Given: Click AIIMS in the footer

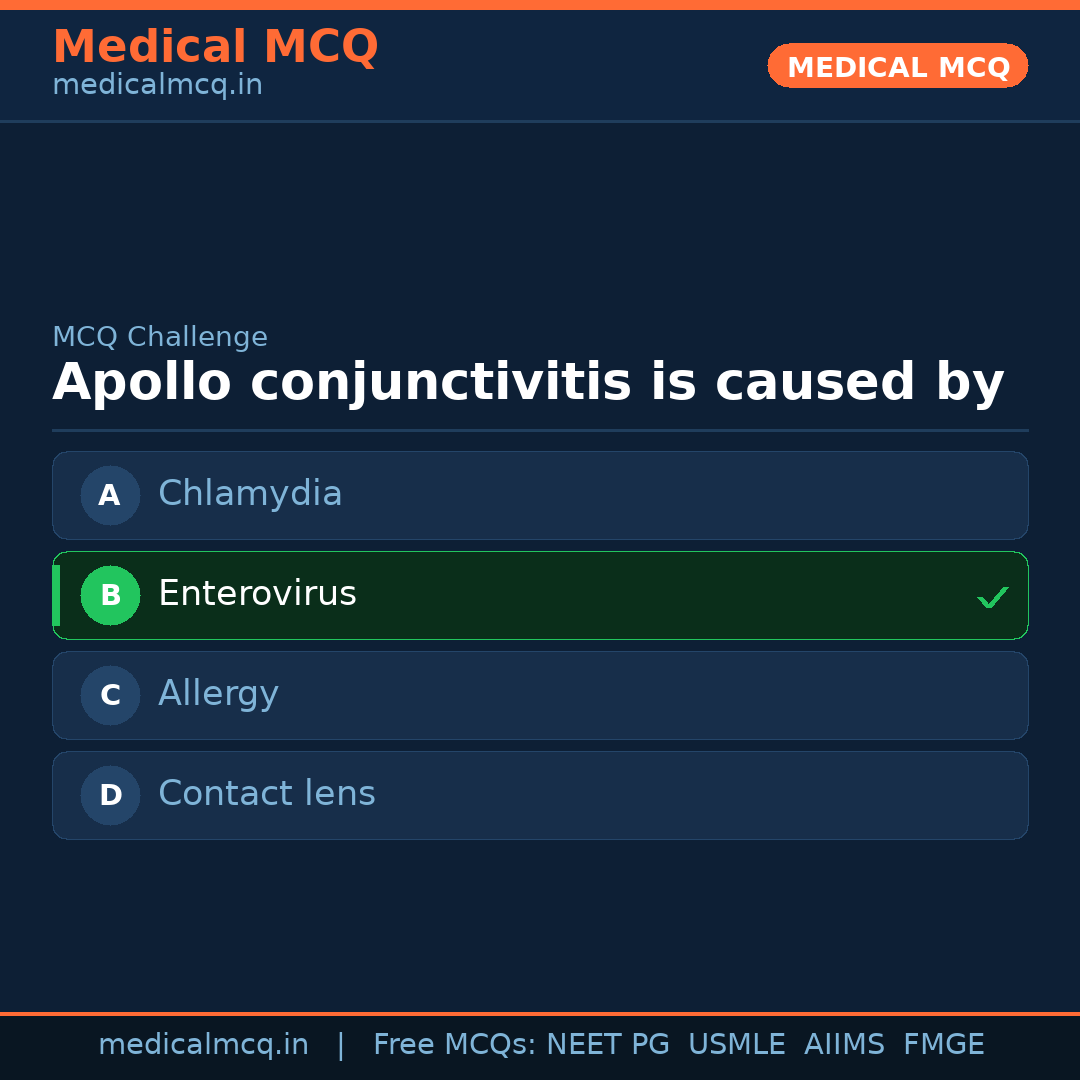Looking at the screenshot, I should pos(844,1045).
